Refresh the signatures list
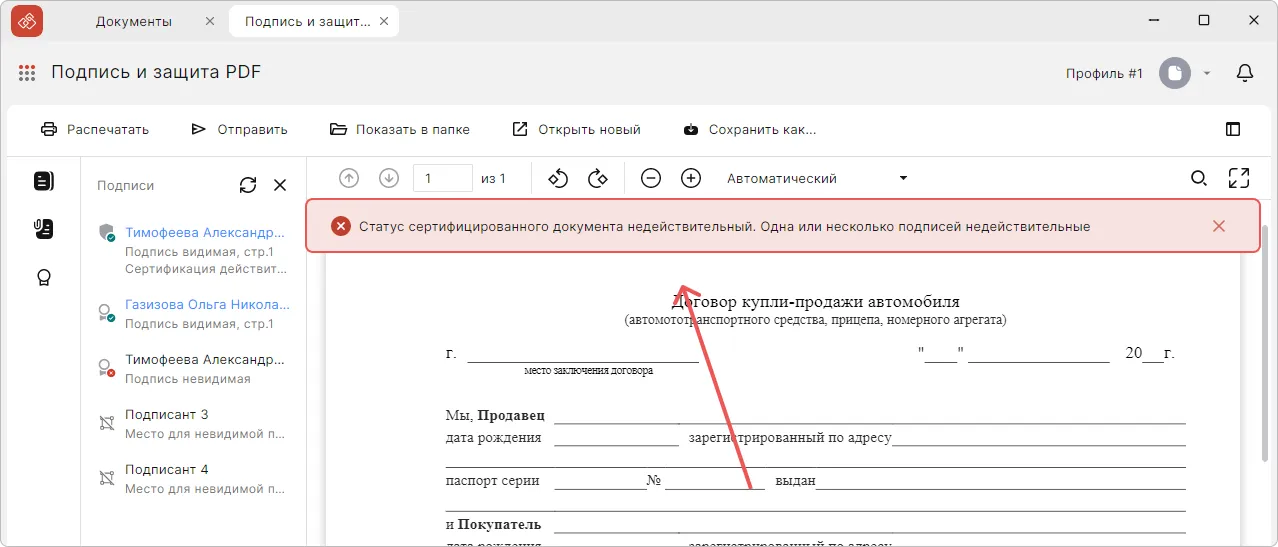The image size is (1278, 547). (x=248, y=185)
